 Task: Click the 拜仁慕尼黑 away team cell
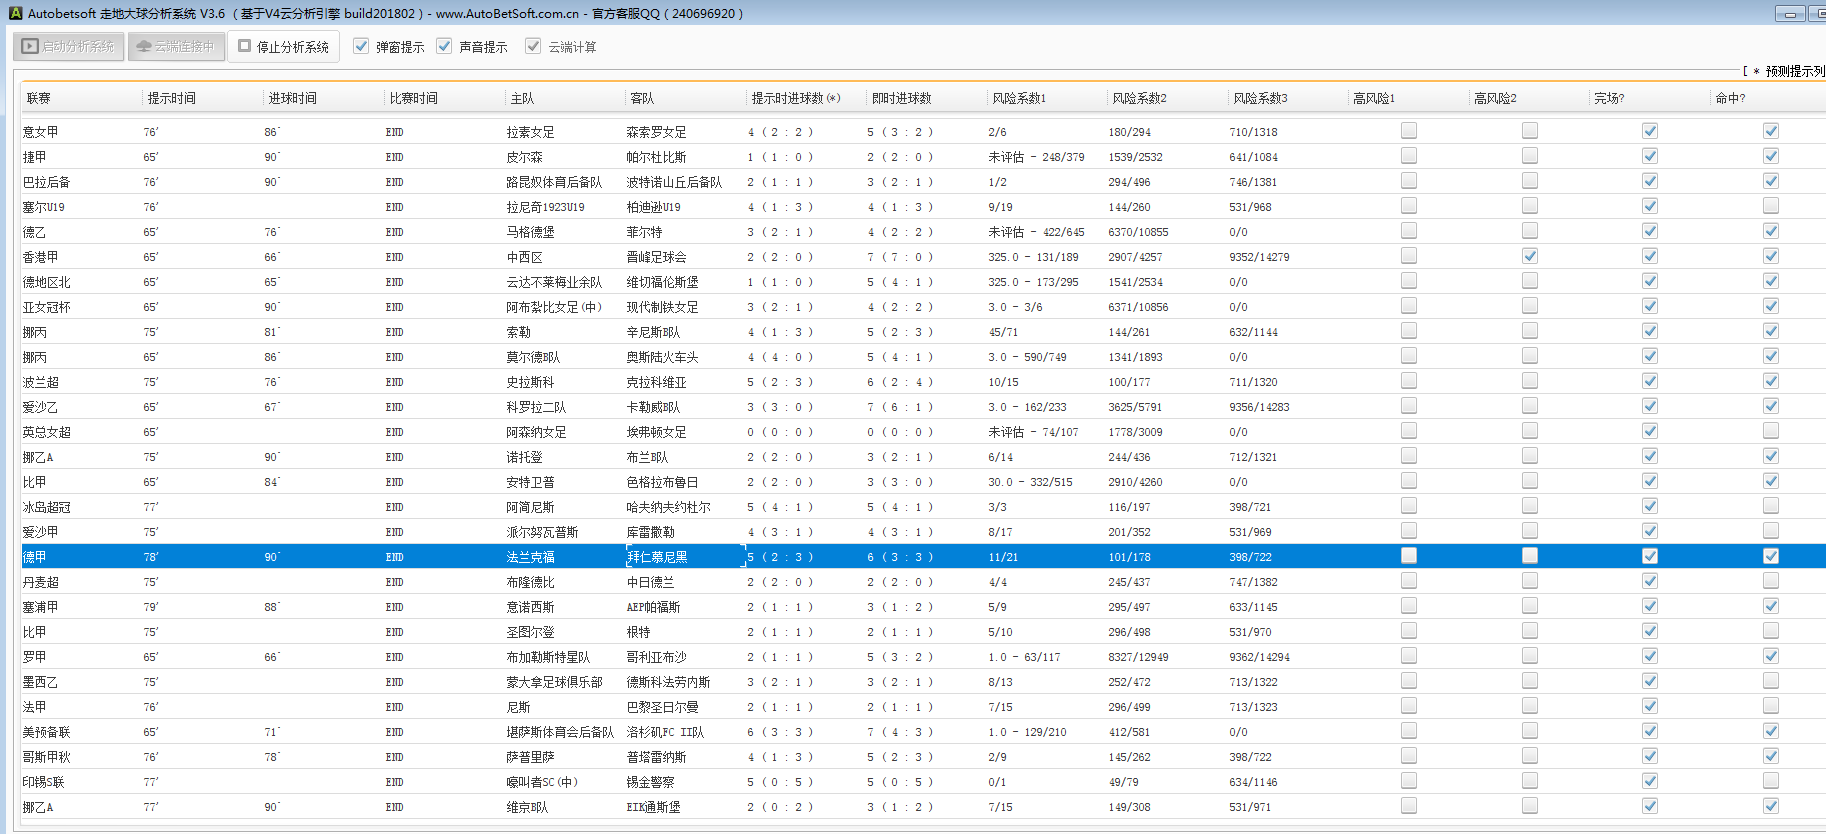tap(657, 557)
